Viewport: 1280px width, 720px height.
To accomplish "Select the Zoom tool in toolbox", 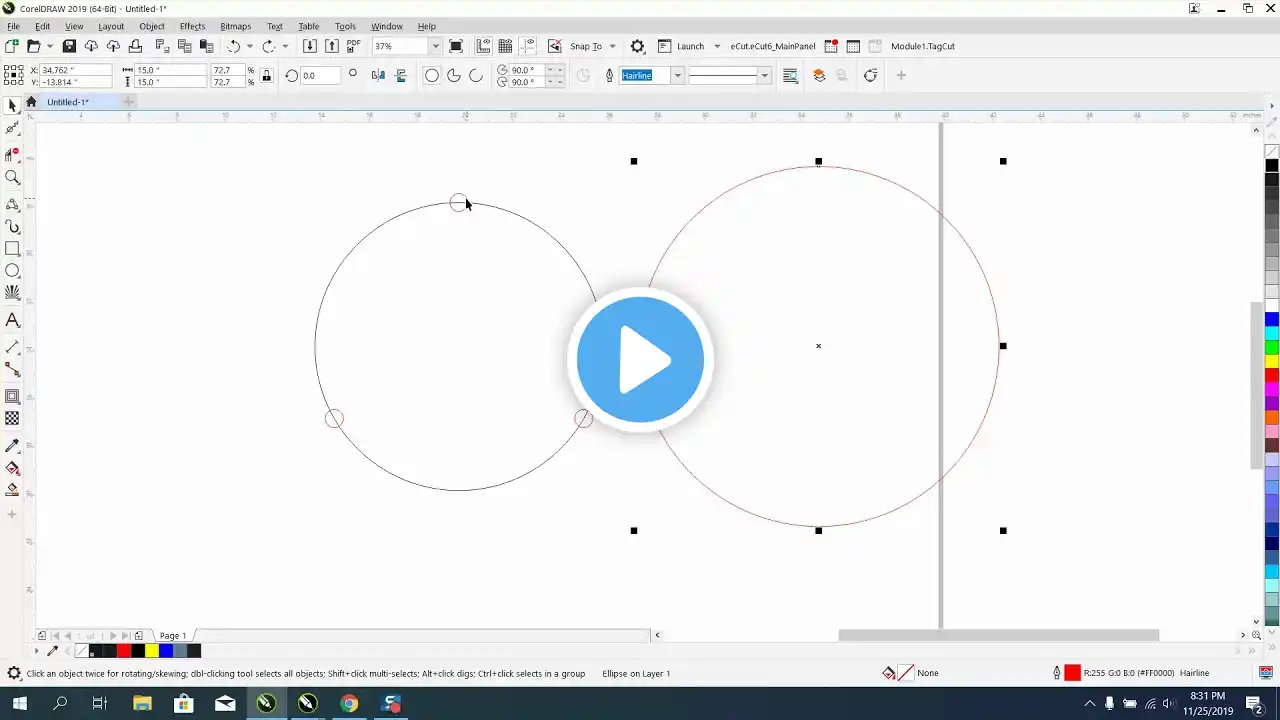I will [x=12, y=177].
